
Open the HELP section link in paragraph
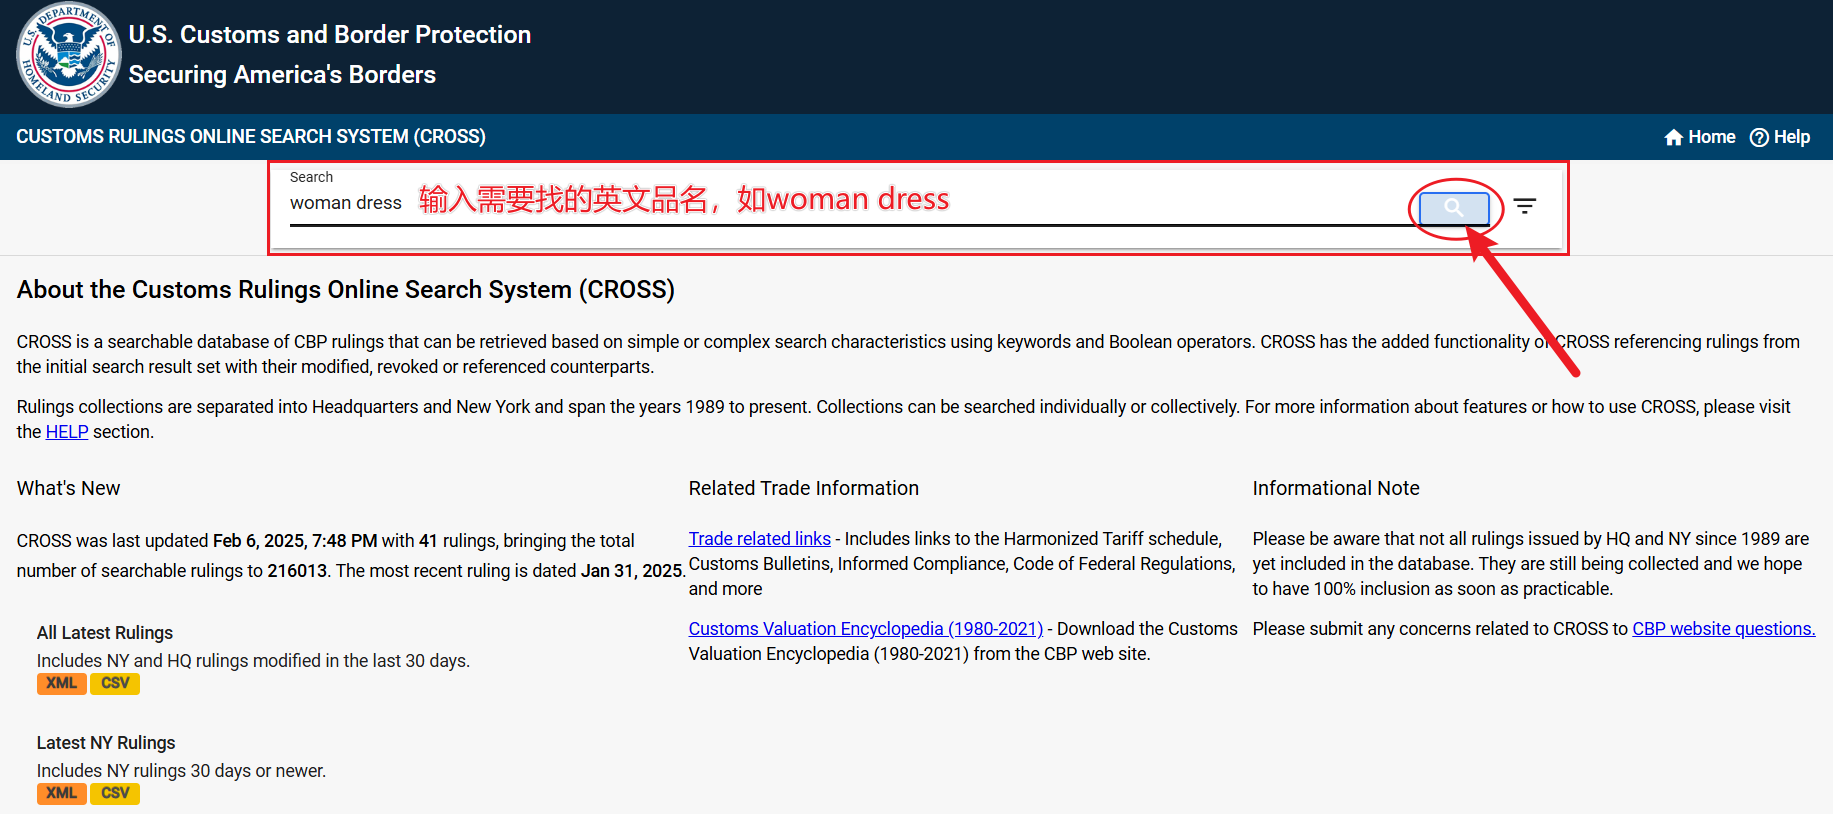coord(67,432)
